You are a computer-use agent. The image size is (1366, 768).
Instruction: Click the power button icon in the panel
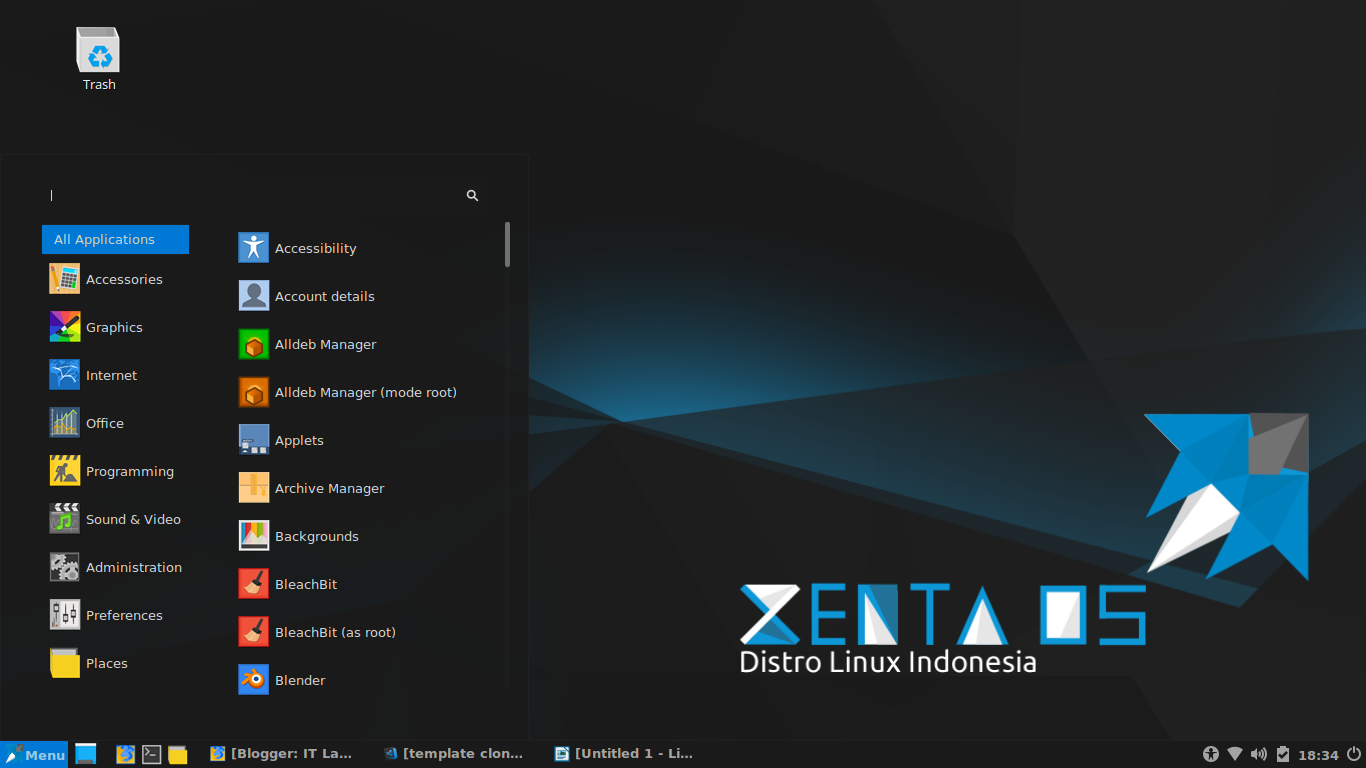pyautogui.click(x=1354, y=754)
